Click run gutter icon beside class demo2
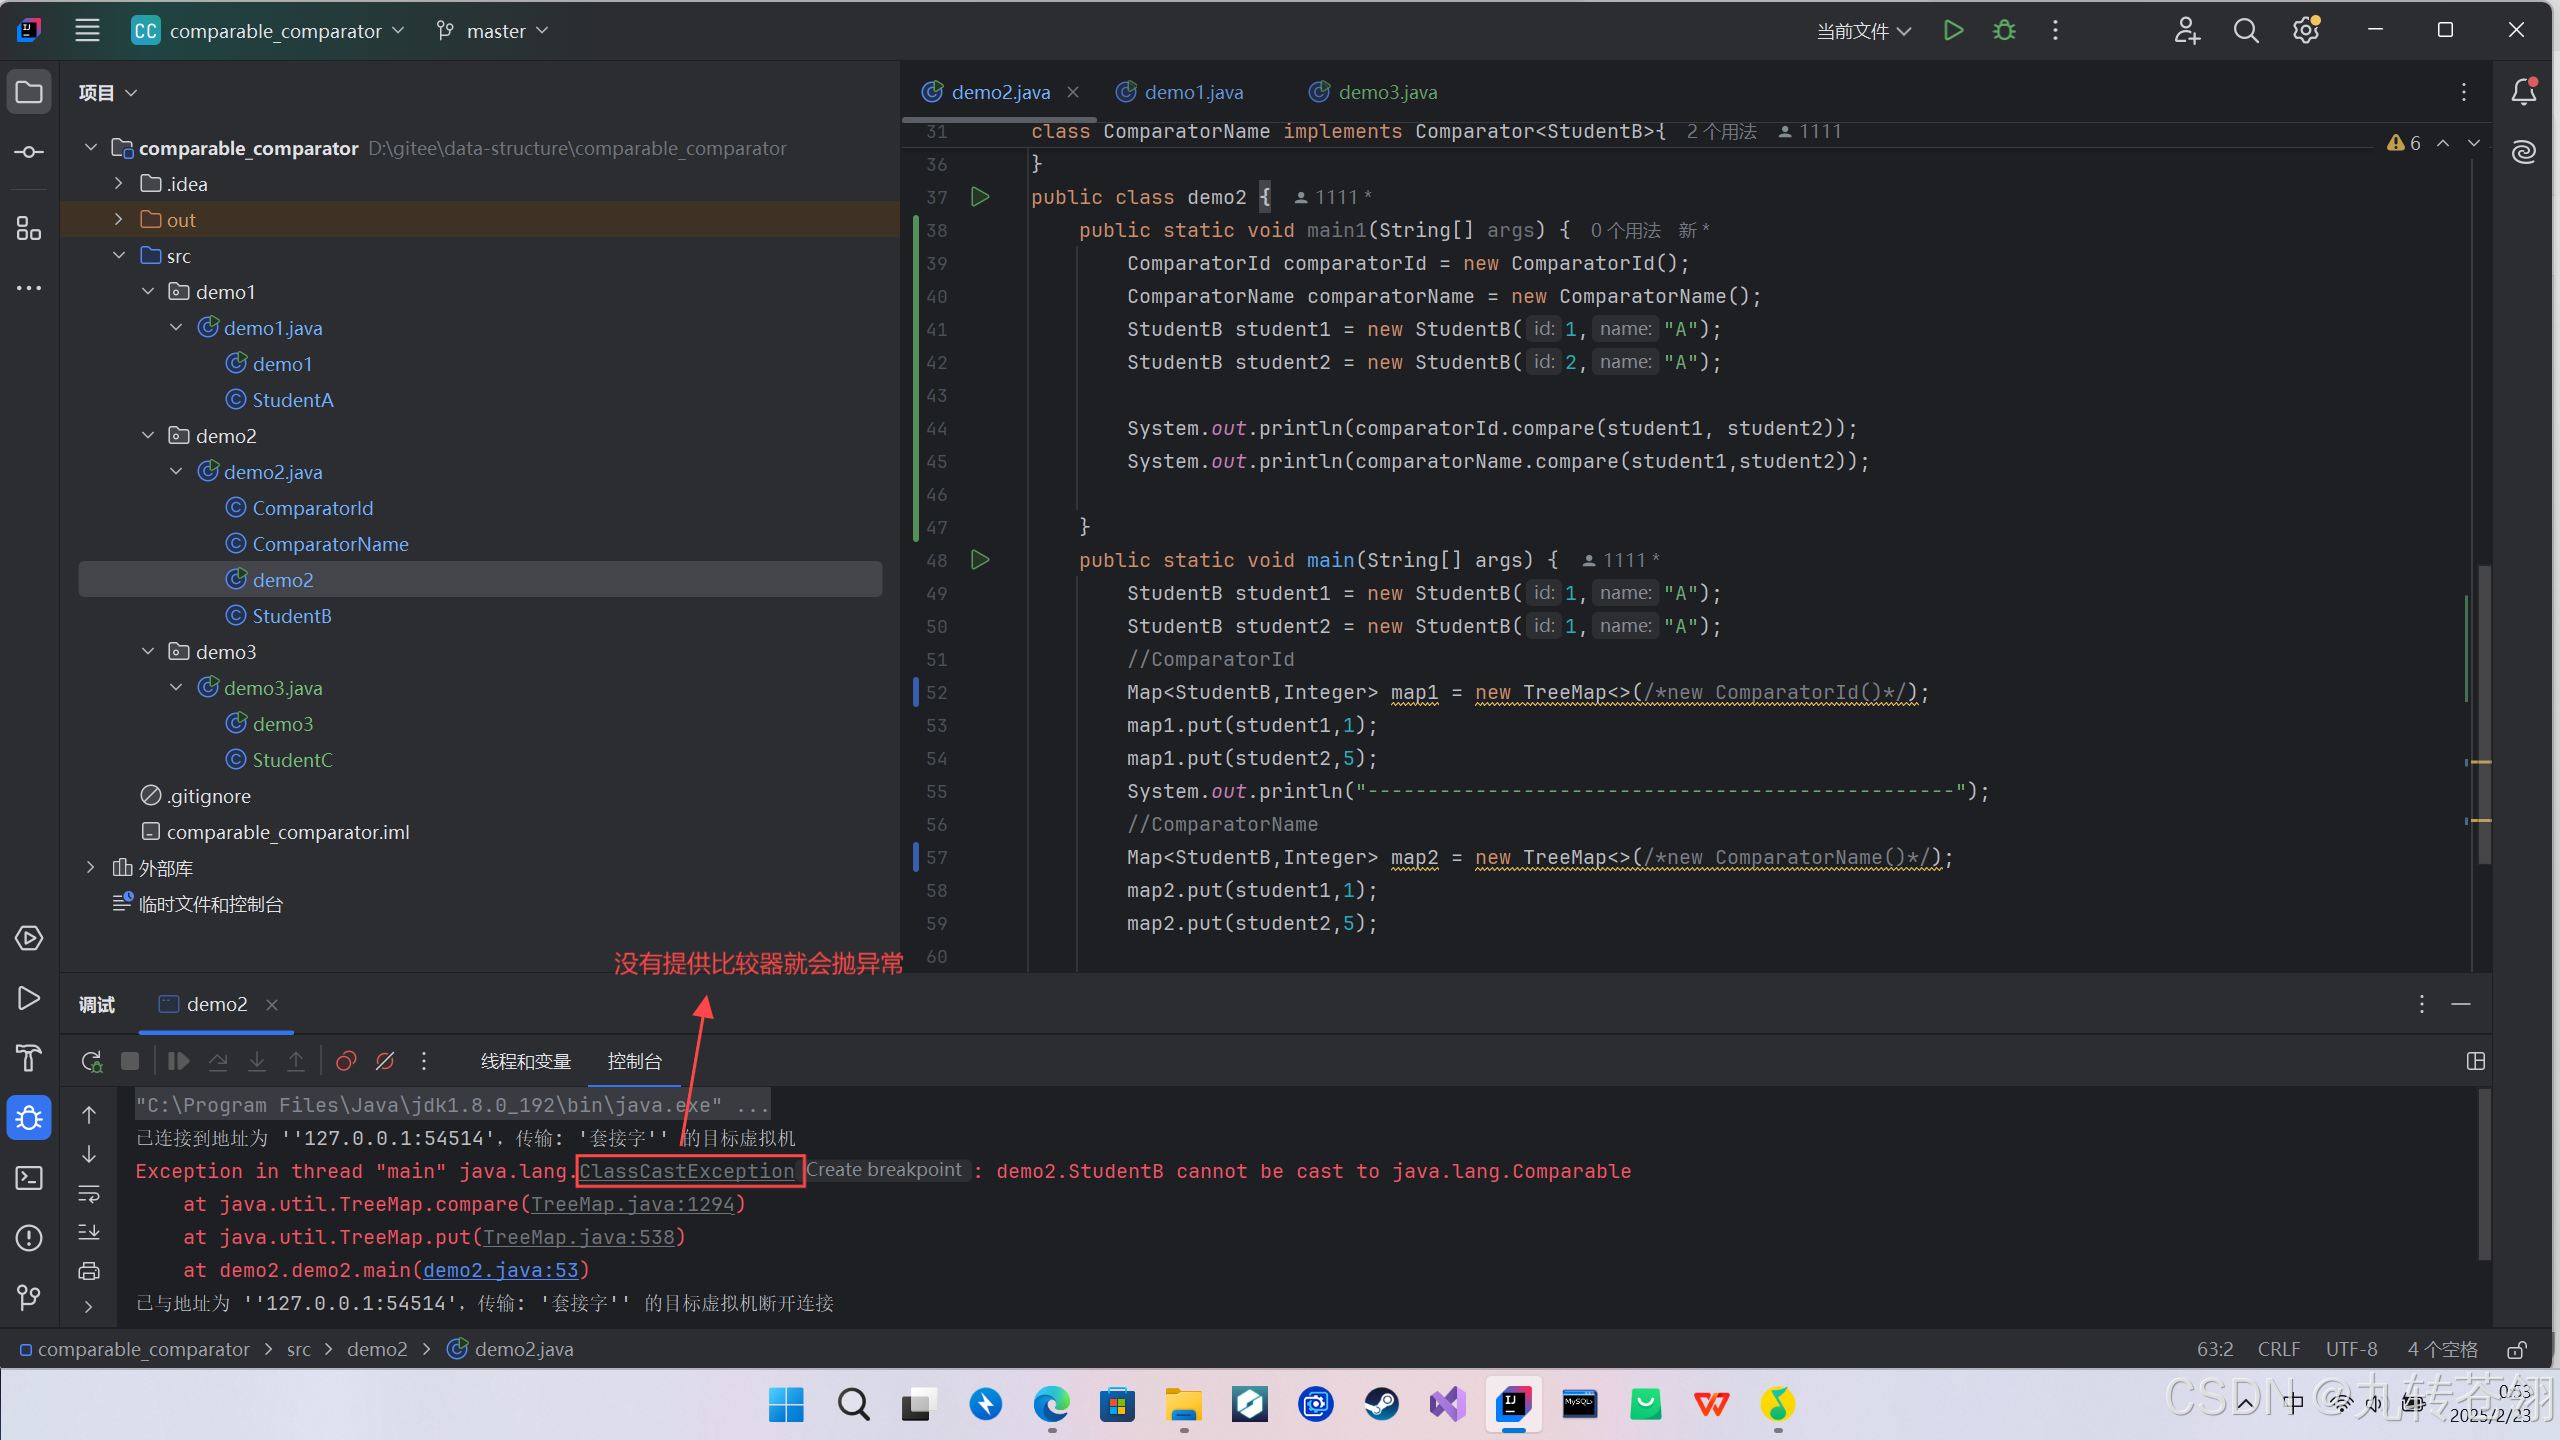This screenshot has height=1440, width=2560. tap(980, 197)
